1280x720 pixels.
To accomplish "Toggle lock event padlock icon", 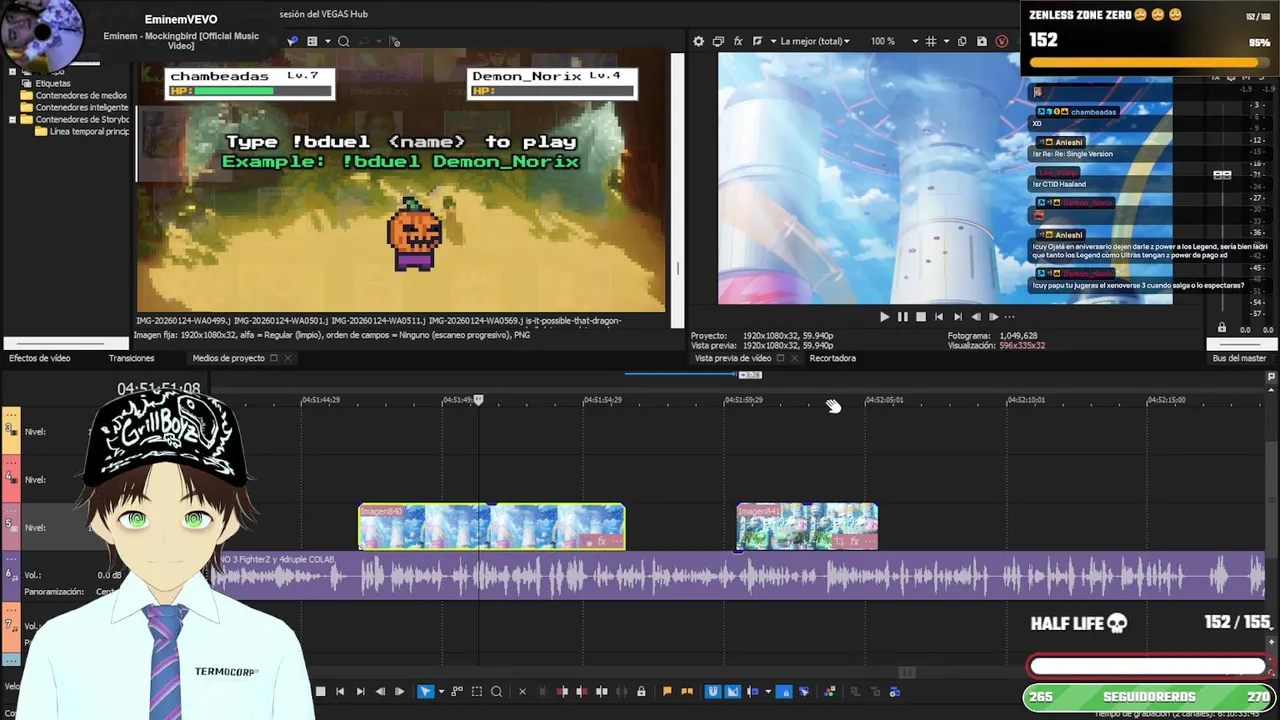I will [x=641, y=691].
